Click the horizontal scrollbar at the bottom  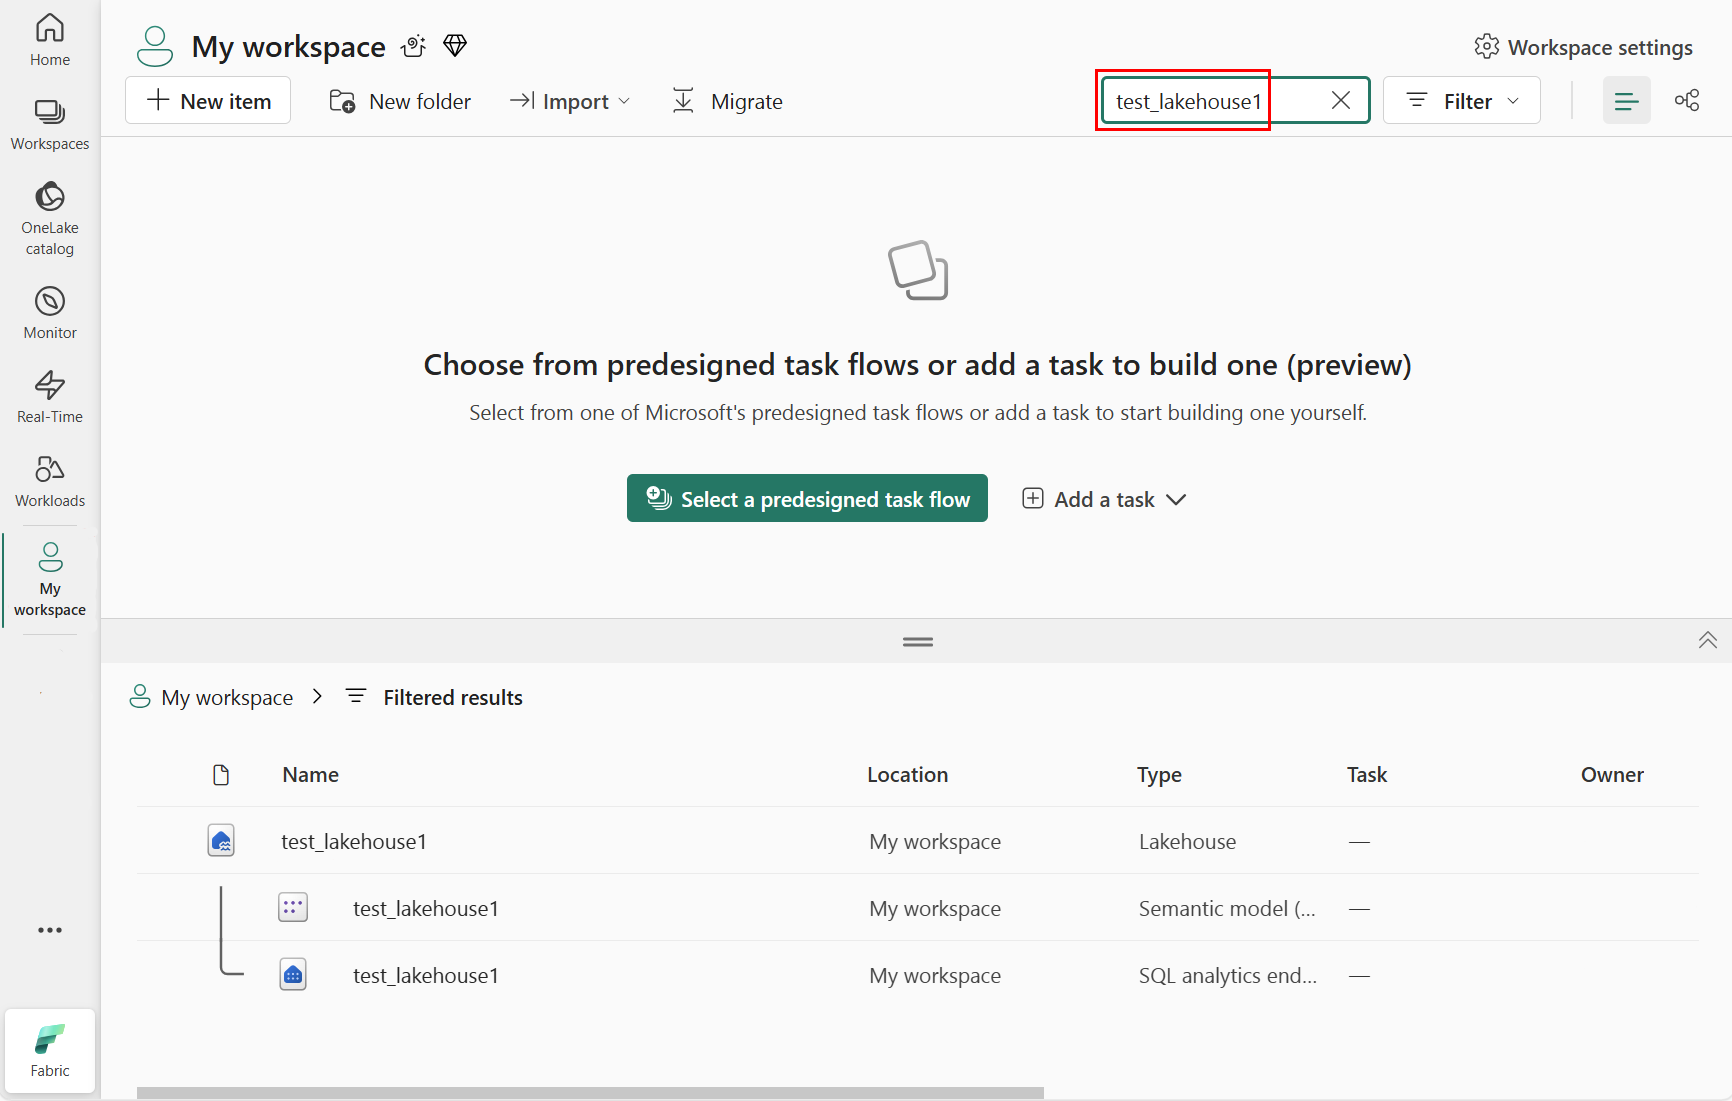[590, 1093]
